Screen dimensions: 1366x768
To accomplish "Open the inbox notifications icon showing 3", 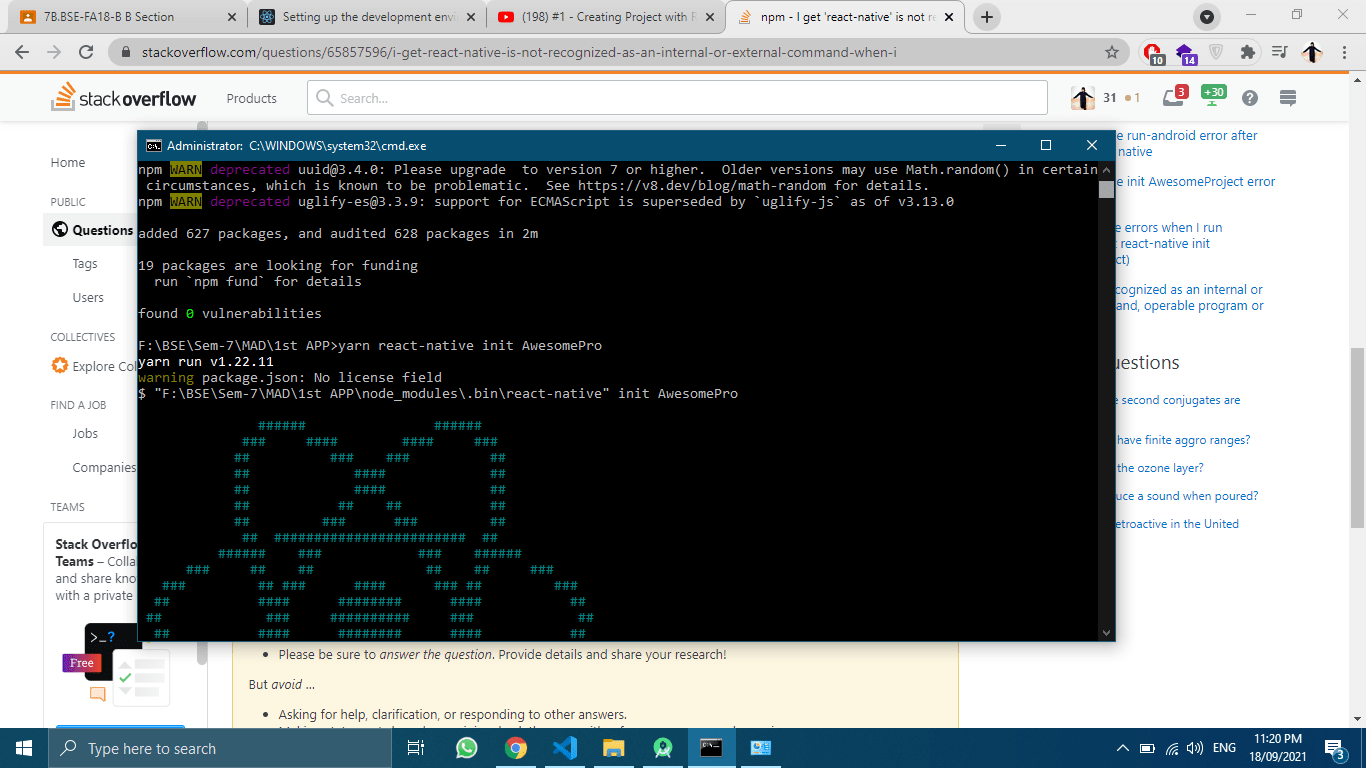I will point(1171,98).
